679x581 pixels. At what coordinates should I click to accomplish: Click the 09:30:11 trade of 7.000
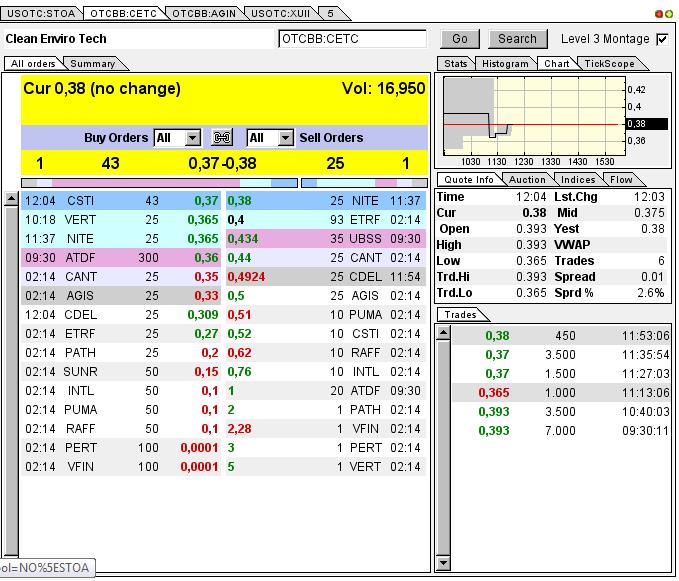561,431
